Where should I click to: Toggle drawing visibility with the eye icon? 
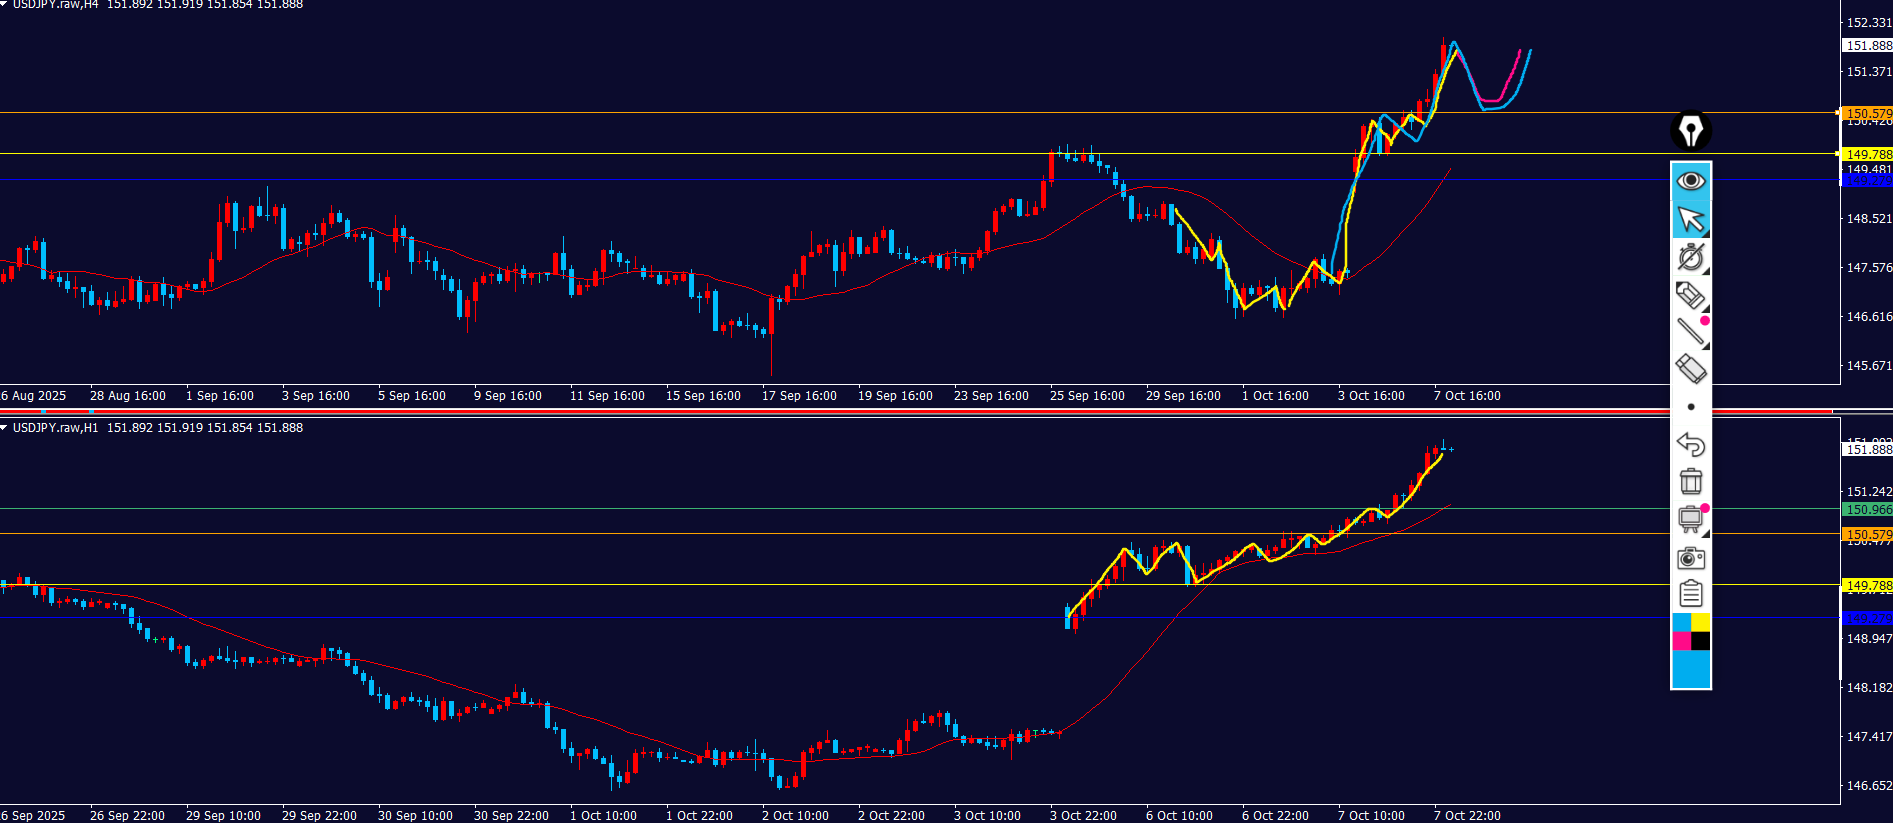tap(1690, 181)
